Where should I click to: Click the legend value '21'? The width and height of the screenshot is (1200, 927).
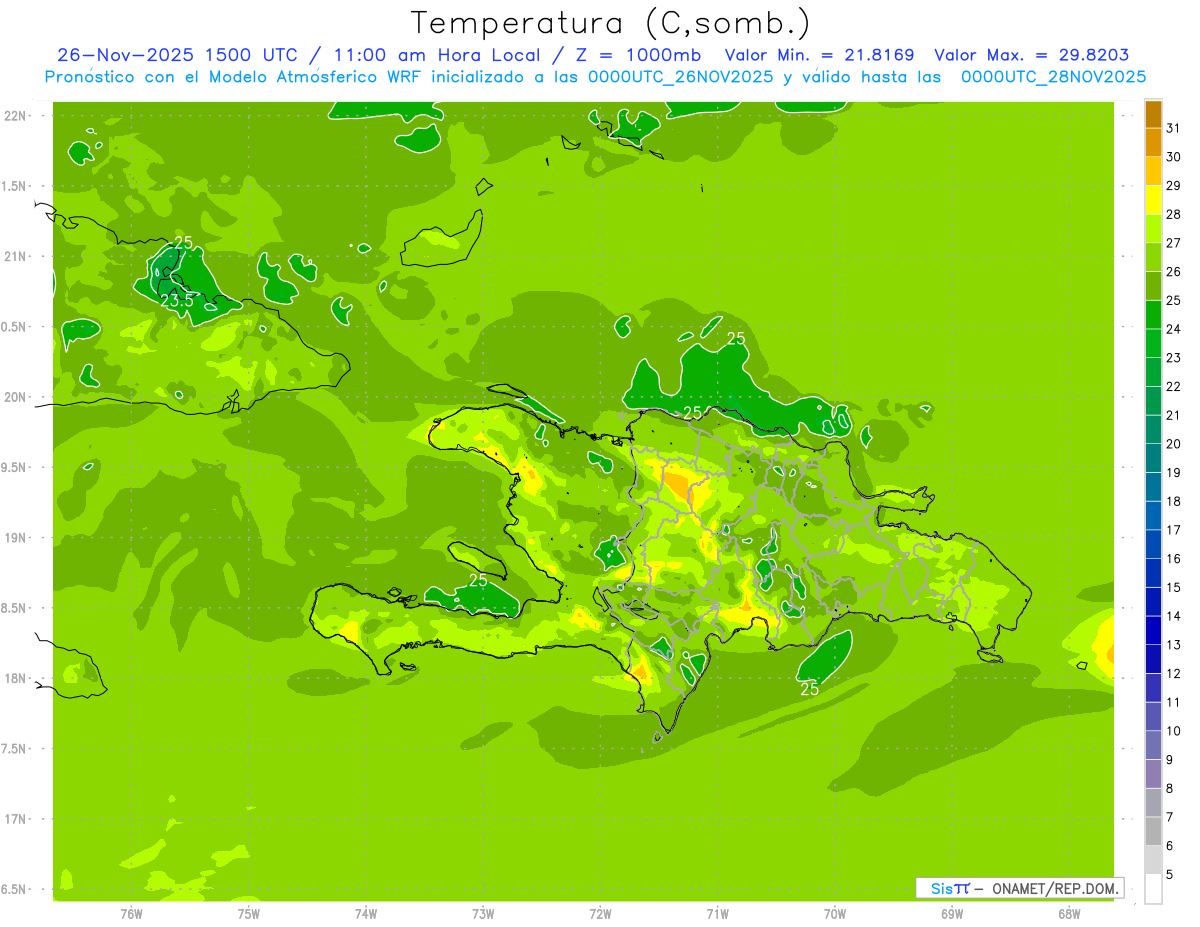[x=1174, y=415]
